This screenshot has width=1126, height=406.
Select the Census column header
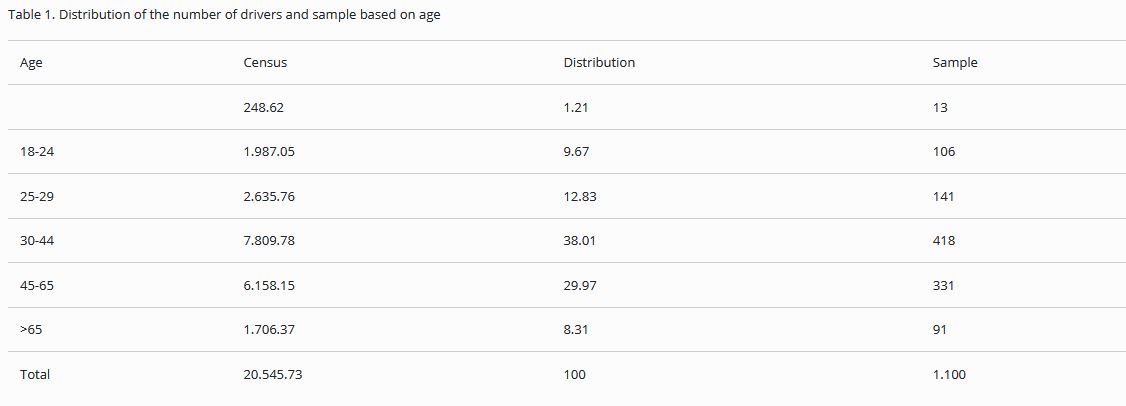point(265,63)
